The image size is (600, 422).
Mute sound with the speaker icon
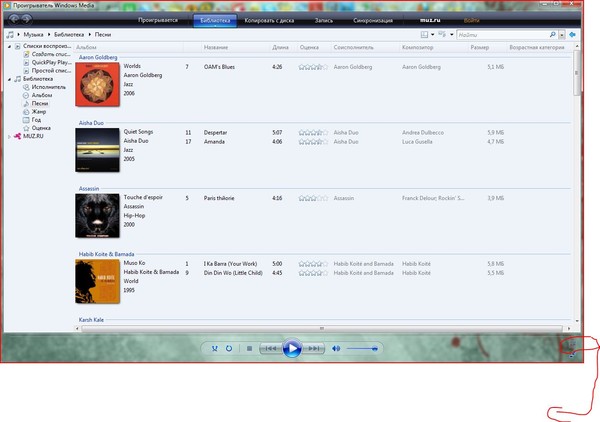[x=336, y=349]
